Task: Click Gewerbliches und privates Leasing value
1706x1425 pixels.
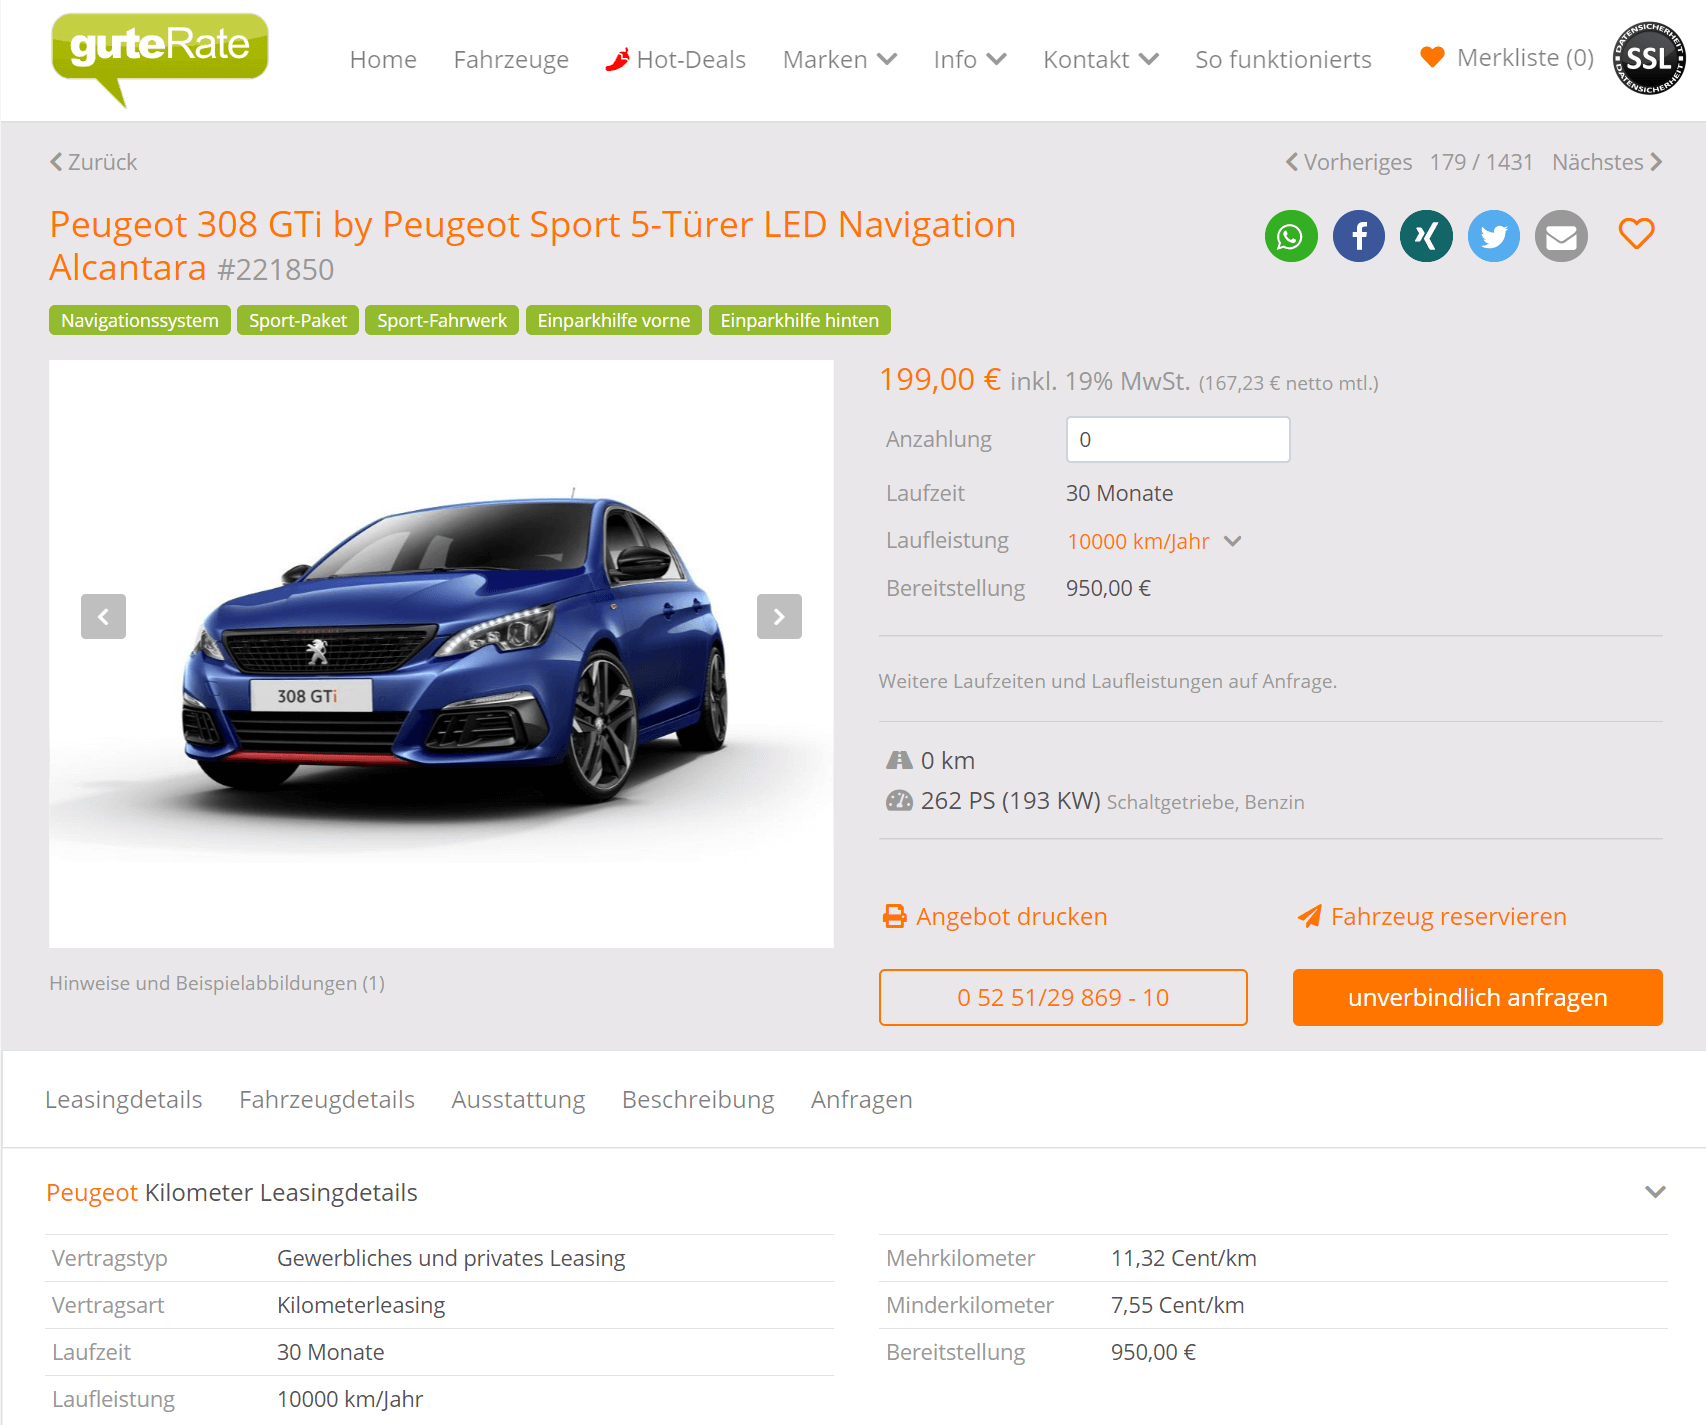Action: [451, 1258]
